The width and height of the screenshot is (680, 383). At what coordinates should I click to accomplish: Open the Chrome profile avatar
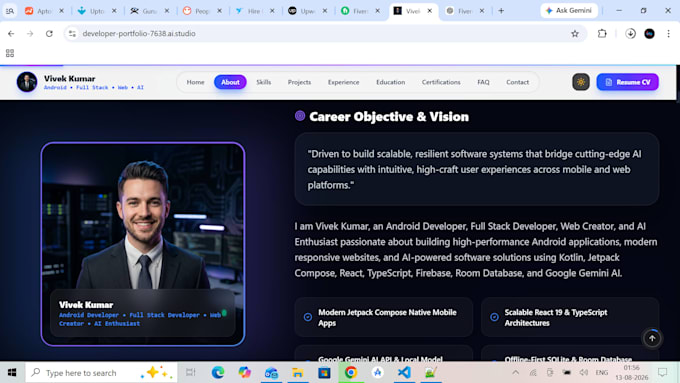(x=649, y=33)
